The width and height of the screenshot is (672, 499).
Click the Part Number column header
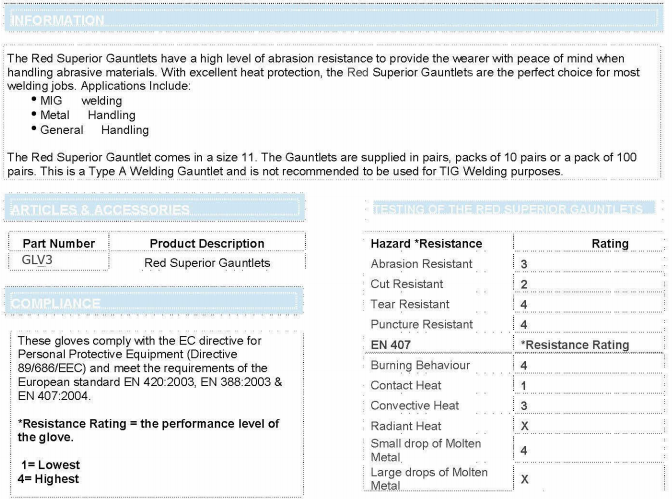click(x=59, y=243)
